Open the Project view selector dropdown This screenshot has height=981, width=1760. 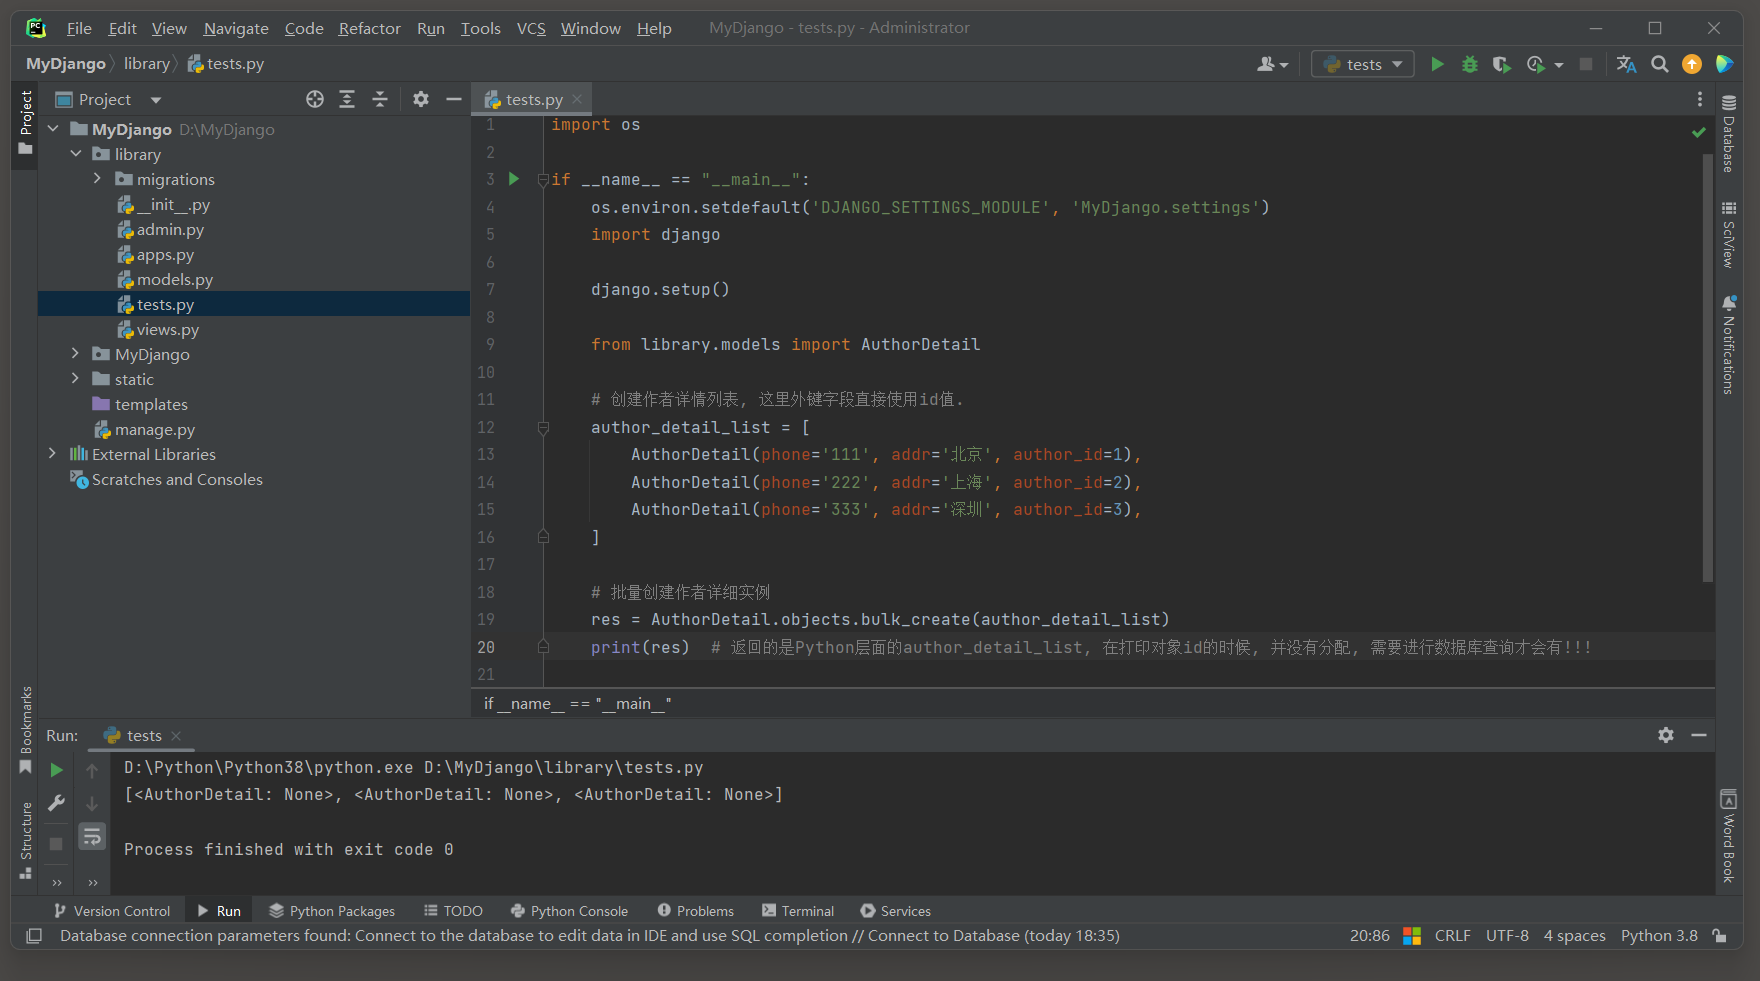[x=110, y=99]
